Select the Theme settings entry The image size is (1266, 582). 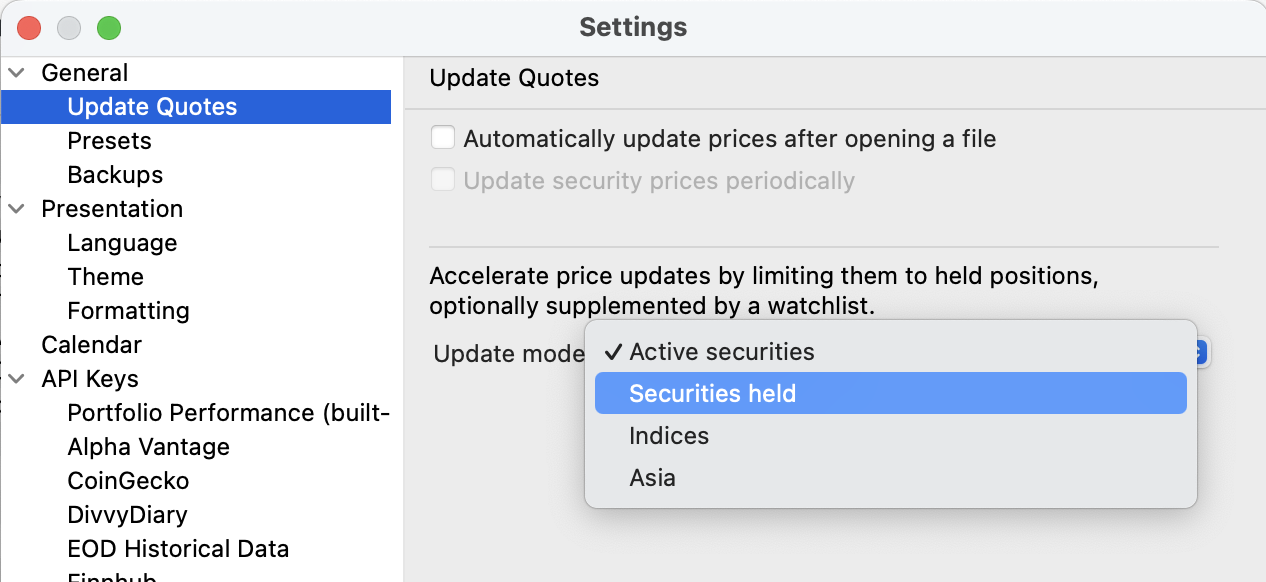pos(105,277)
